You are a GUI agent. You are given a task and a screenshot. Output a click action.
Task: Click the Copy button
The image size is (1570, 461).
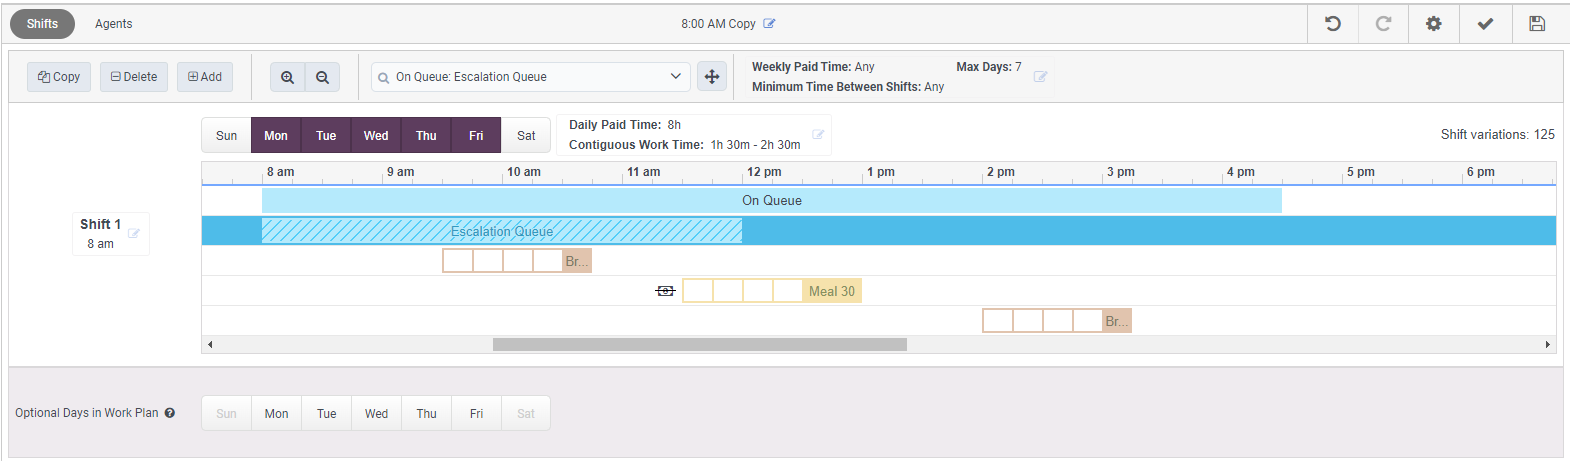(59, 77)
